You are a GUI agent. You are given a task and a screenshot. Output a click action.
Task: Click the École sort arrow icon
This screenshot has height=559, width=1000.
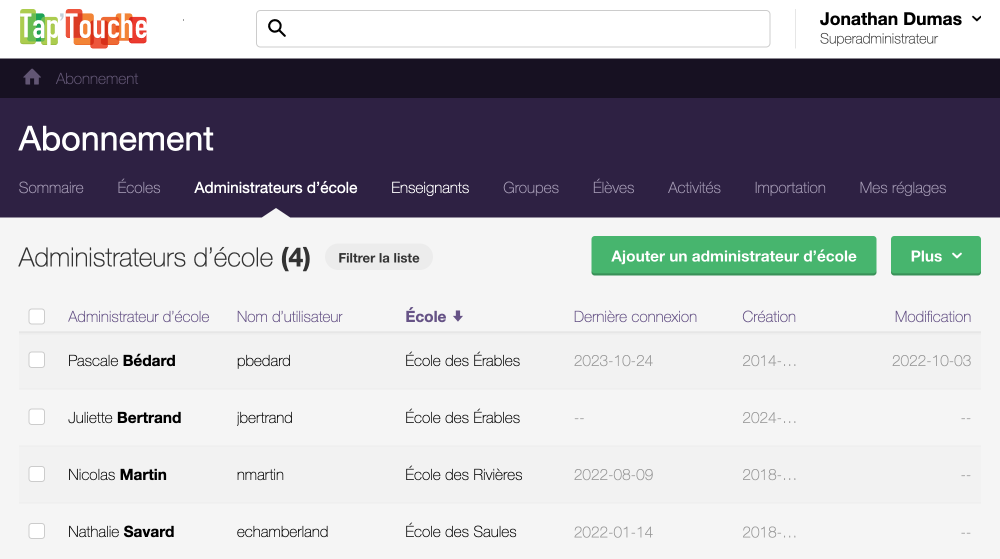[x=458, y=316]
